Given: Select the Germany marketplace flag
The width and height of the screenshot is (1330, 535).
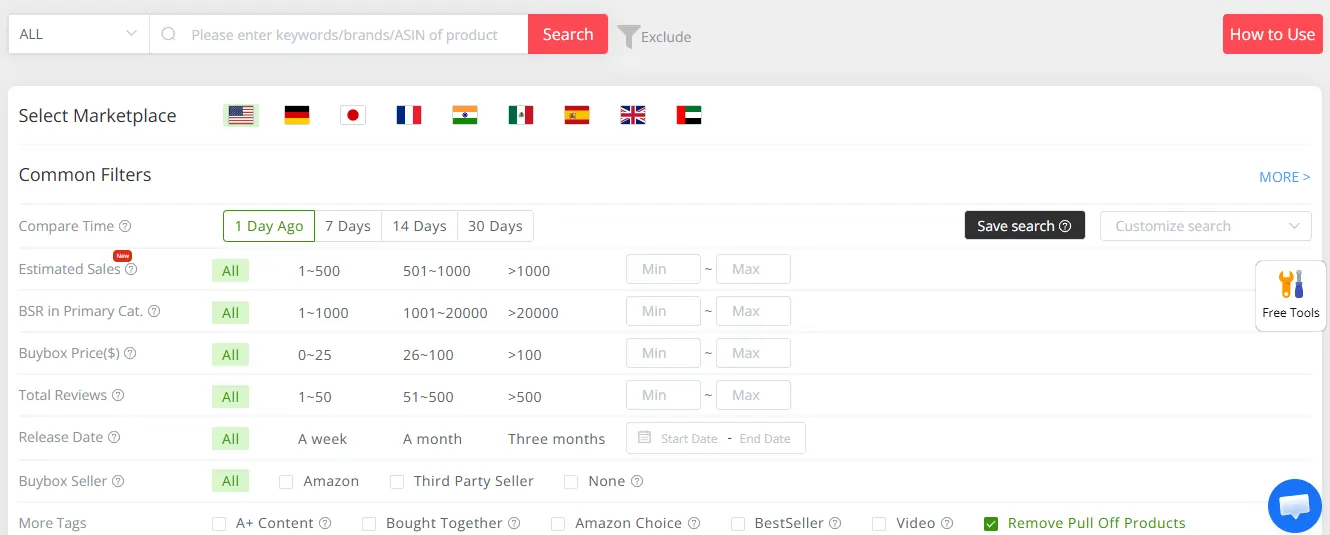Looking at the screenshot, I should click(x=297, y=115).
